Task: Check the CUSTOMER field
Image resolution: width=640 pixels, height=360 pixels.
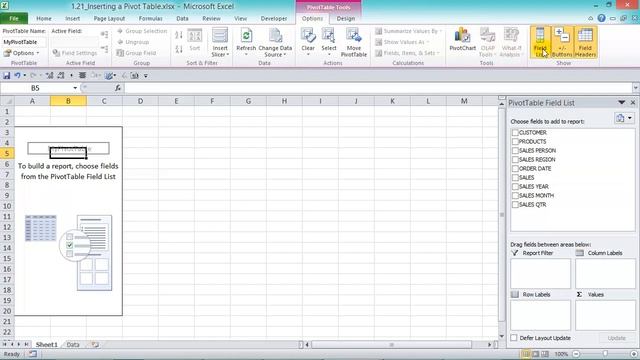Action: 515,133
